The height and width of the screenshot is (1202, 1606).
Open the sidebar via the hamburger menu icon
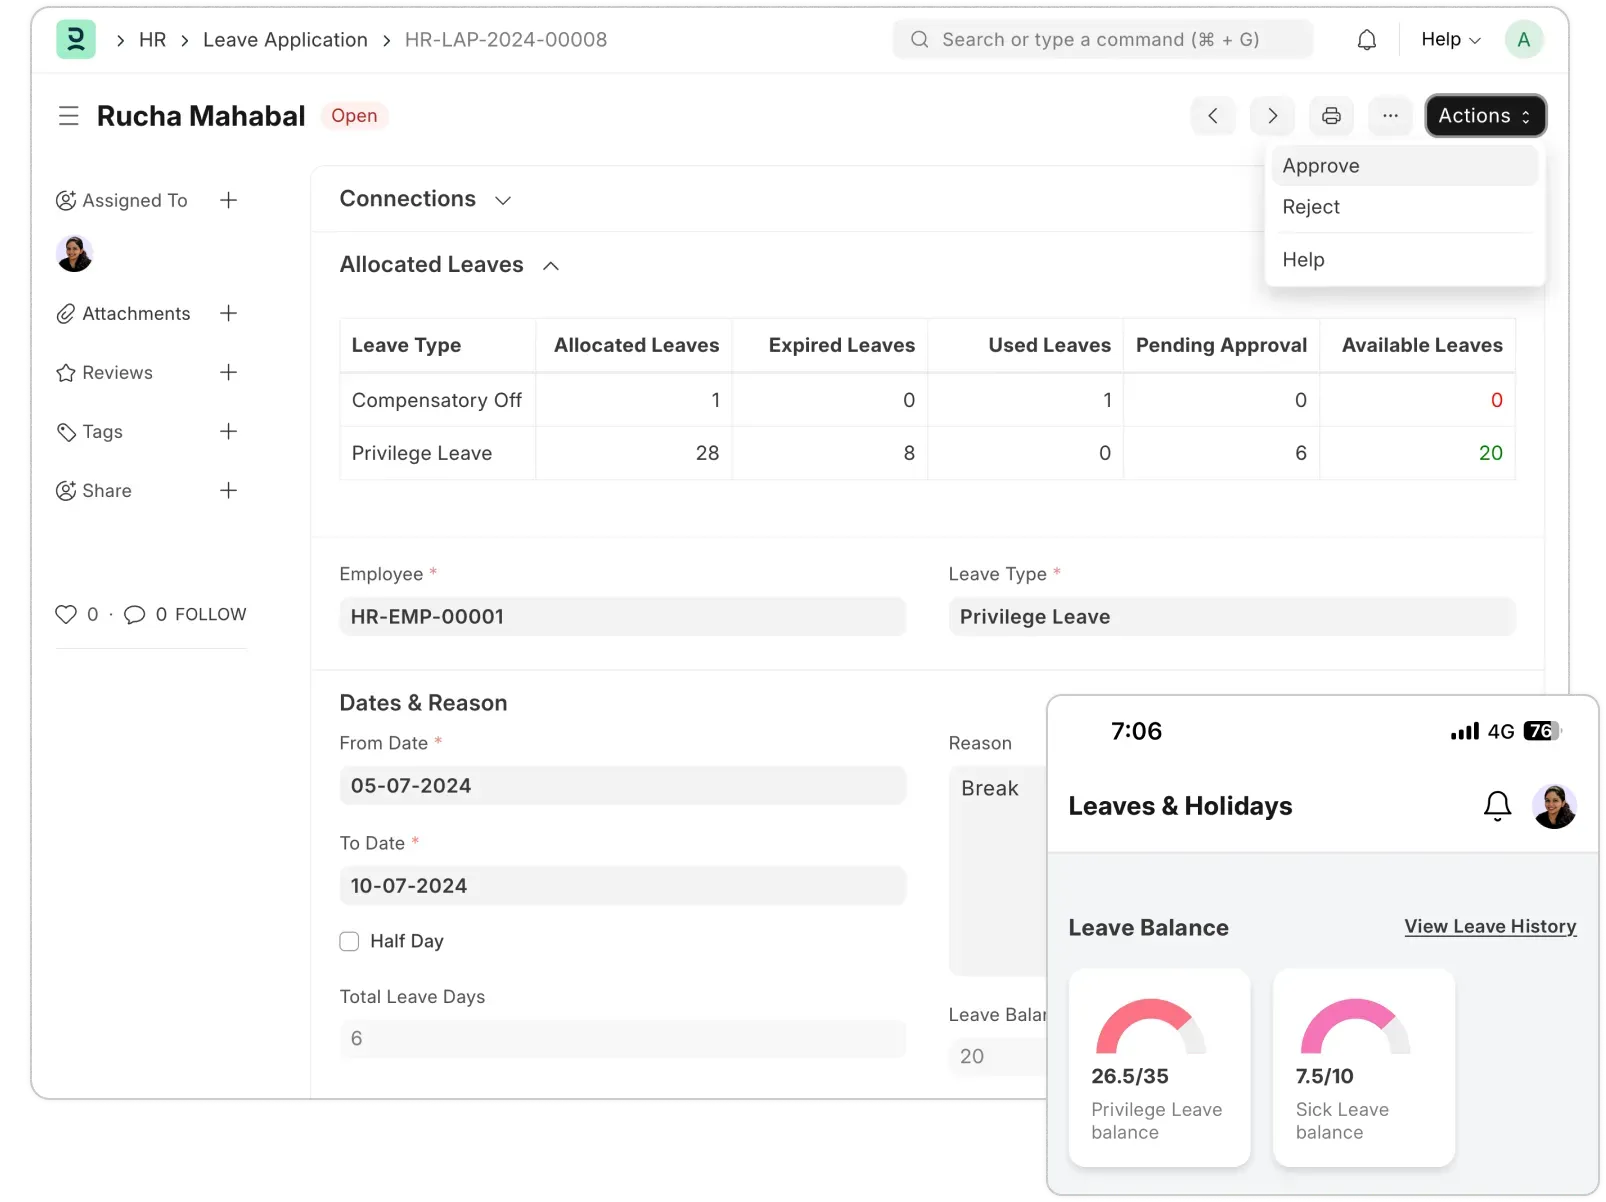68,115
